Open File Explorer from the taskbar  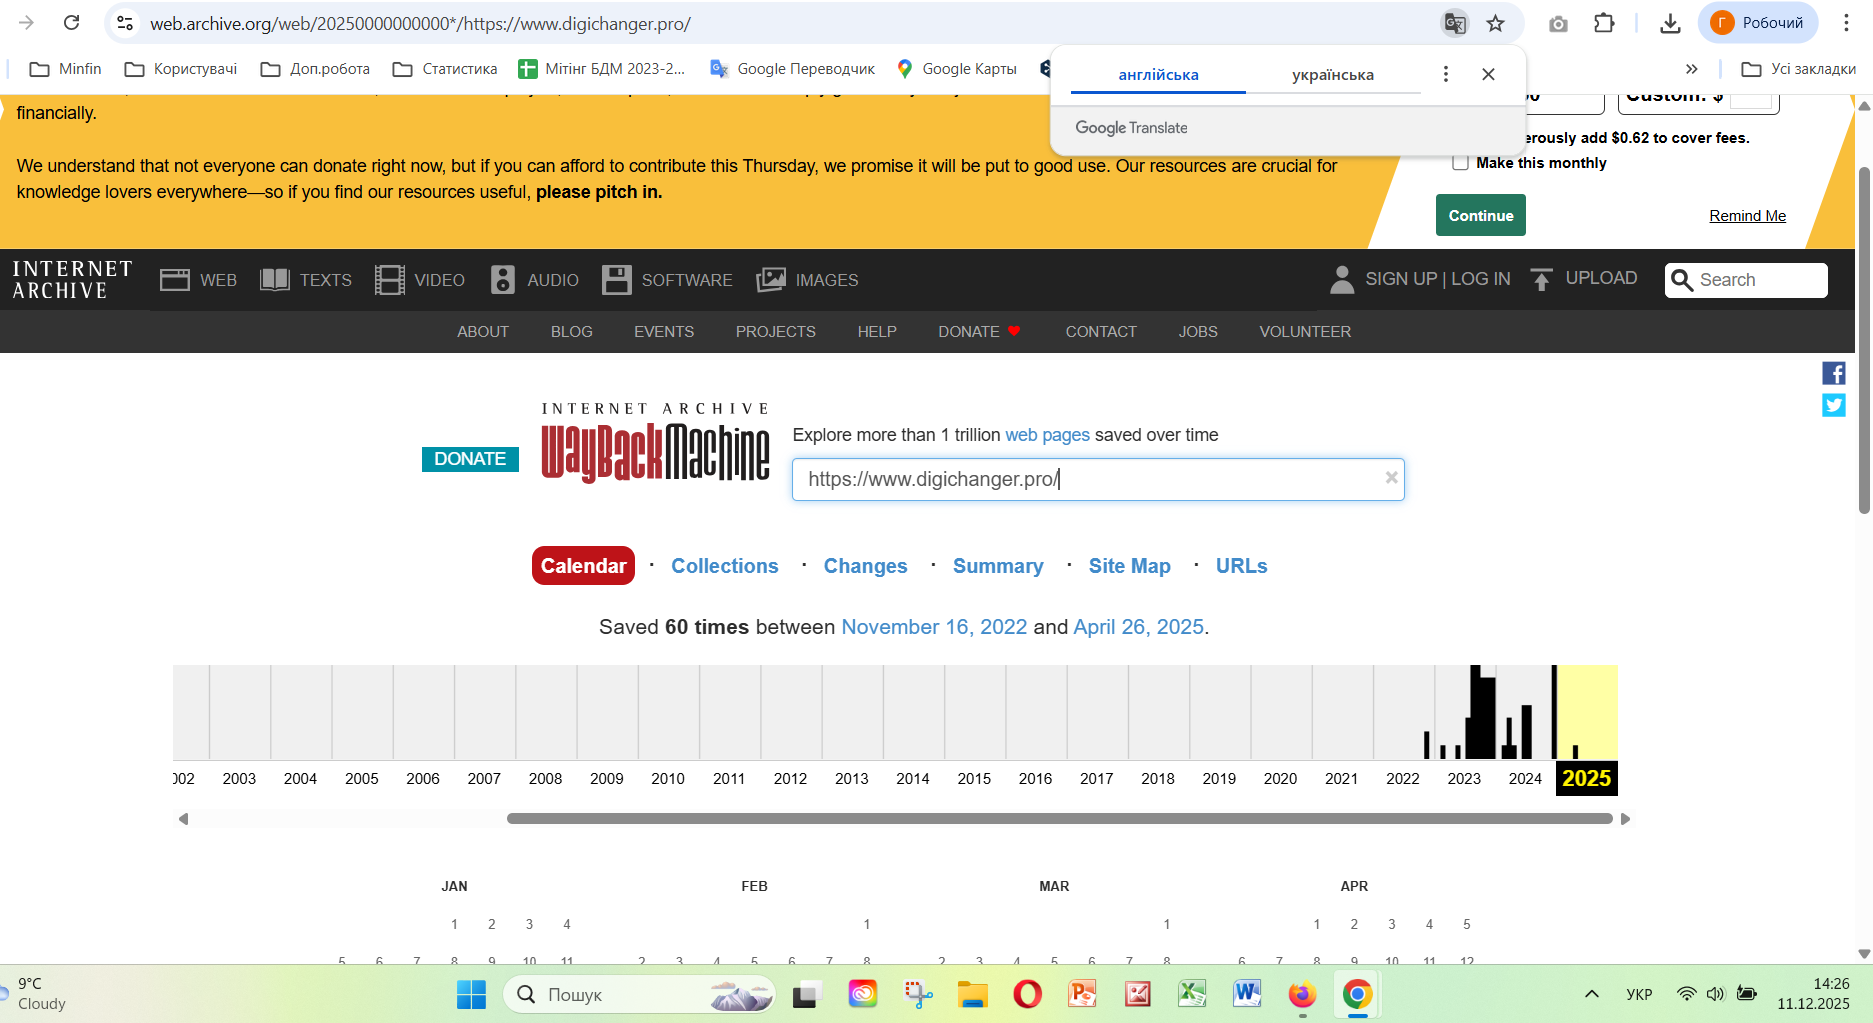(972, 994)
